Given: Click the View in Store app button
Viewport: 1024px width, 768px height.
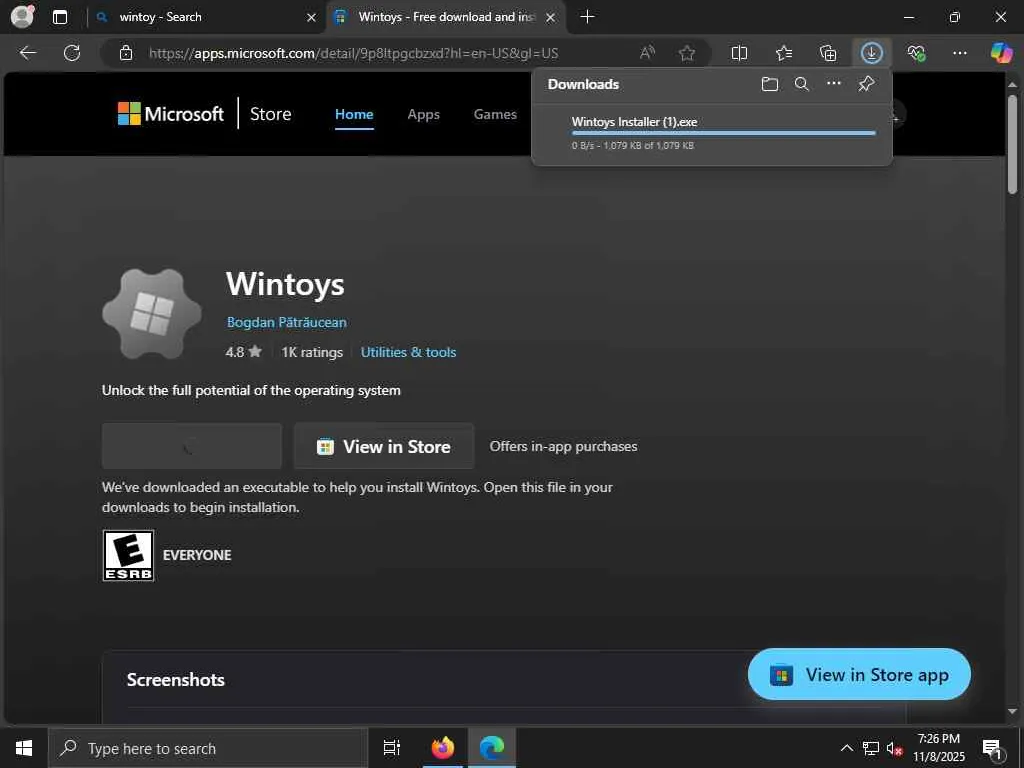Looking at the screenshot, I should coord(859,674).
